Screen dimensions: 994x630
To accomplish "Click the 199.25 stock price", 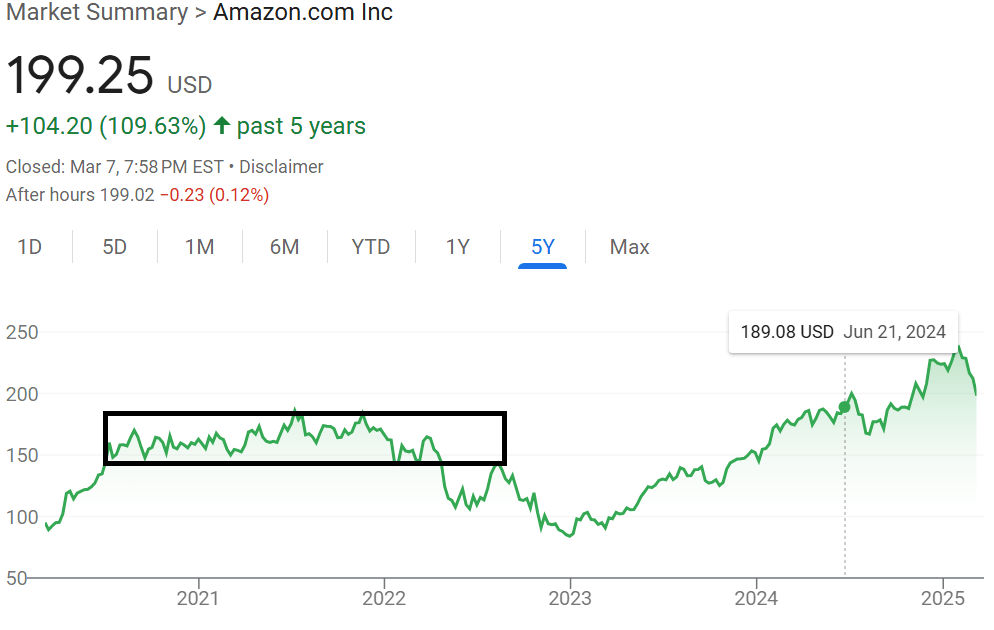I will [81, 76].
